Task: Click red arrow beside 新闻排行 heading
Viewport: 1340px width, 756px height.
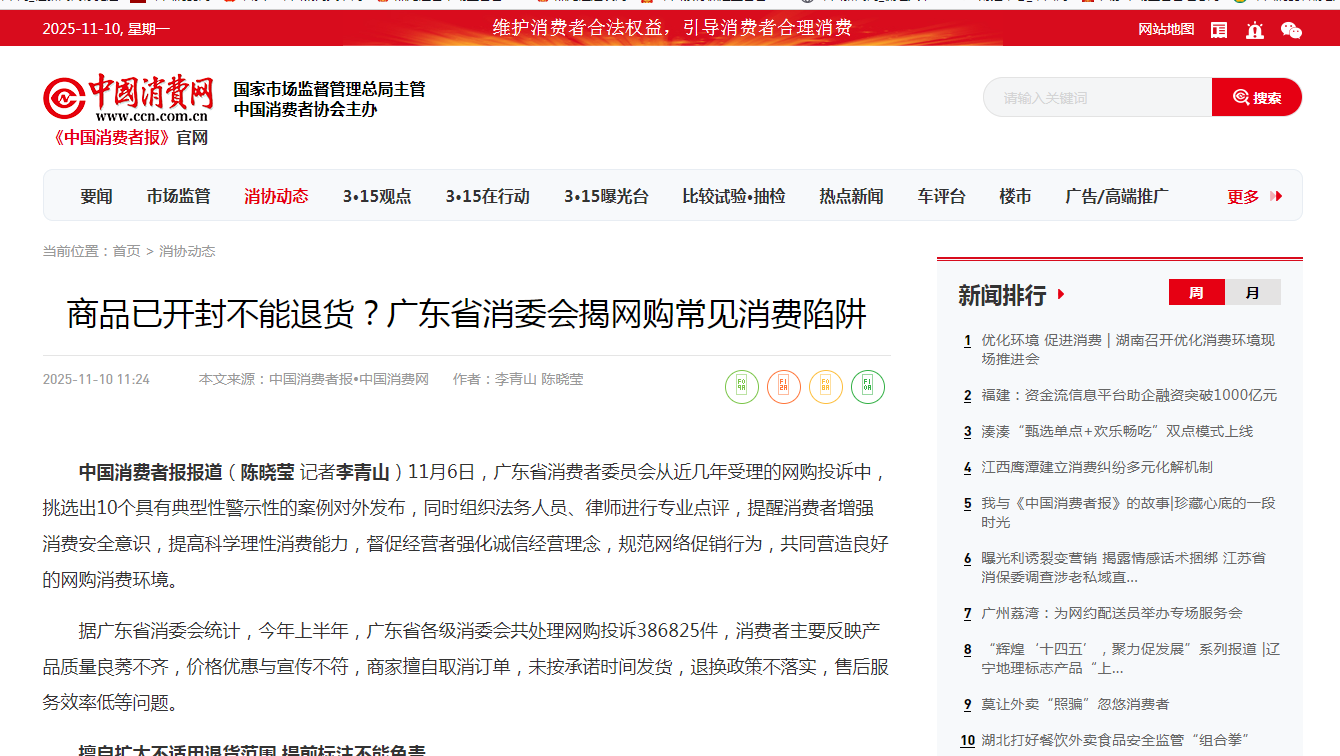Action: pos(1061,295)
